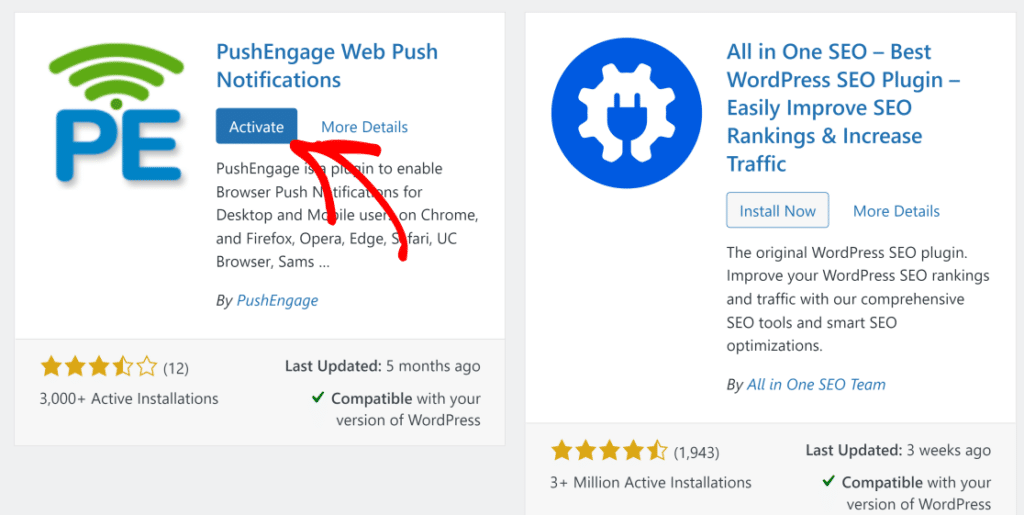Click the All in One SEO star rating

[x=608, y=452]
